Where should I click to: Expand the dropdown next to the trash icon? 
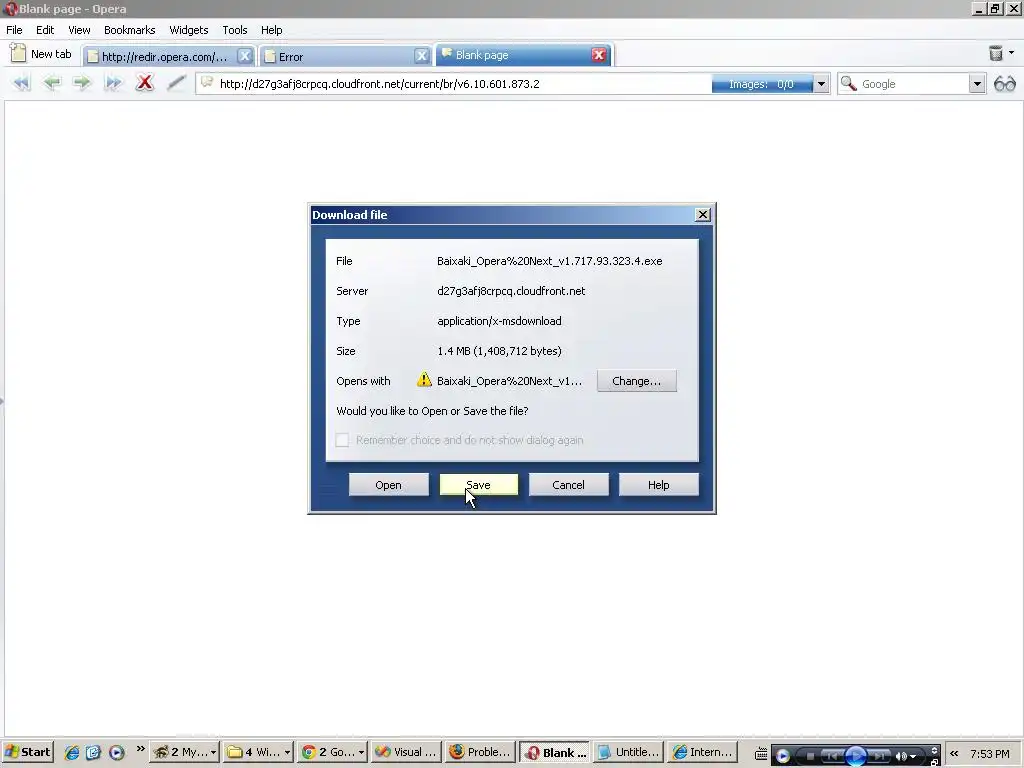(x=1012, y=53)
